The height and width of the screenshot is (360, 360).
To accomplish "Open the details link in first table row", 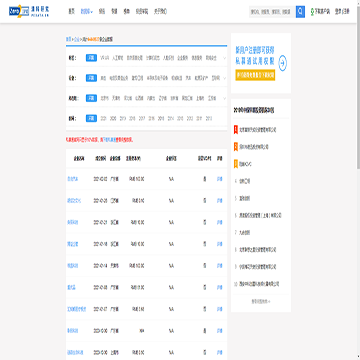I will point(219,179).
